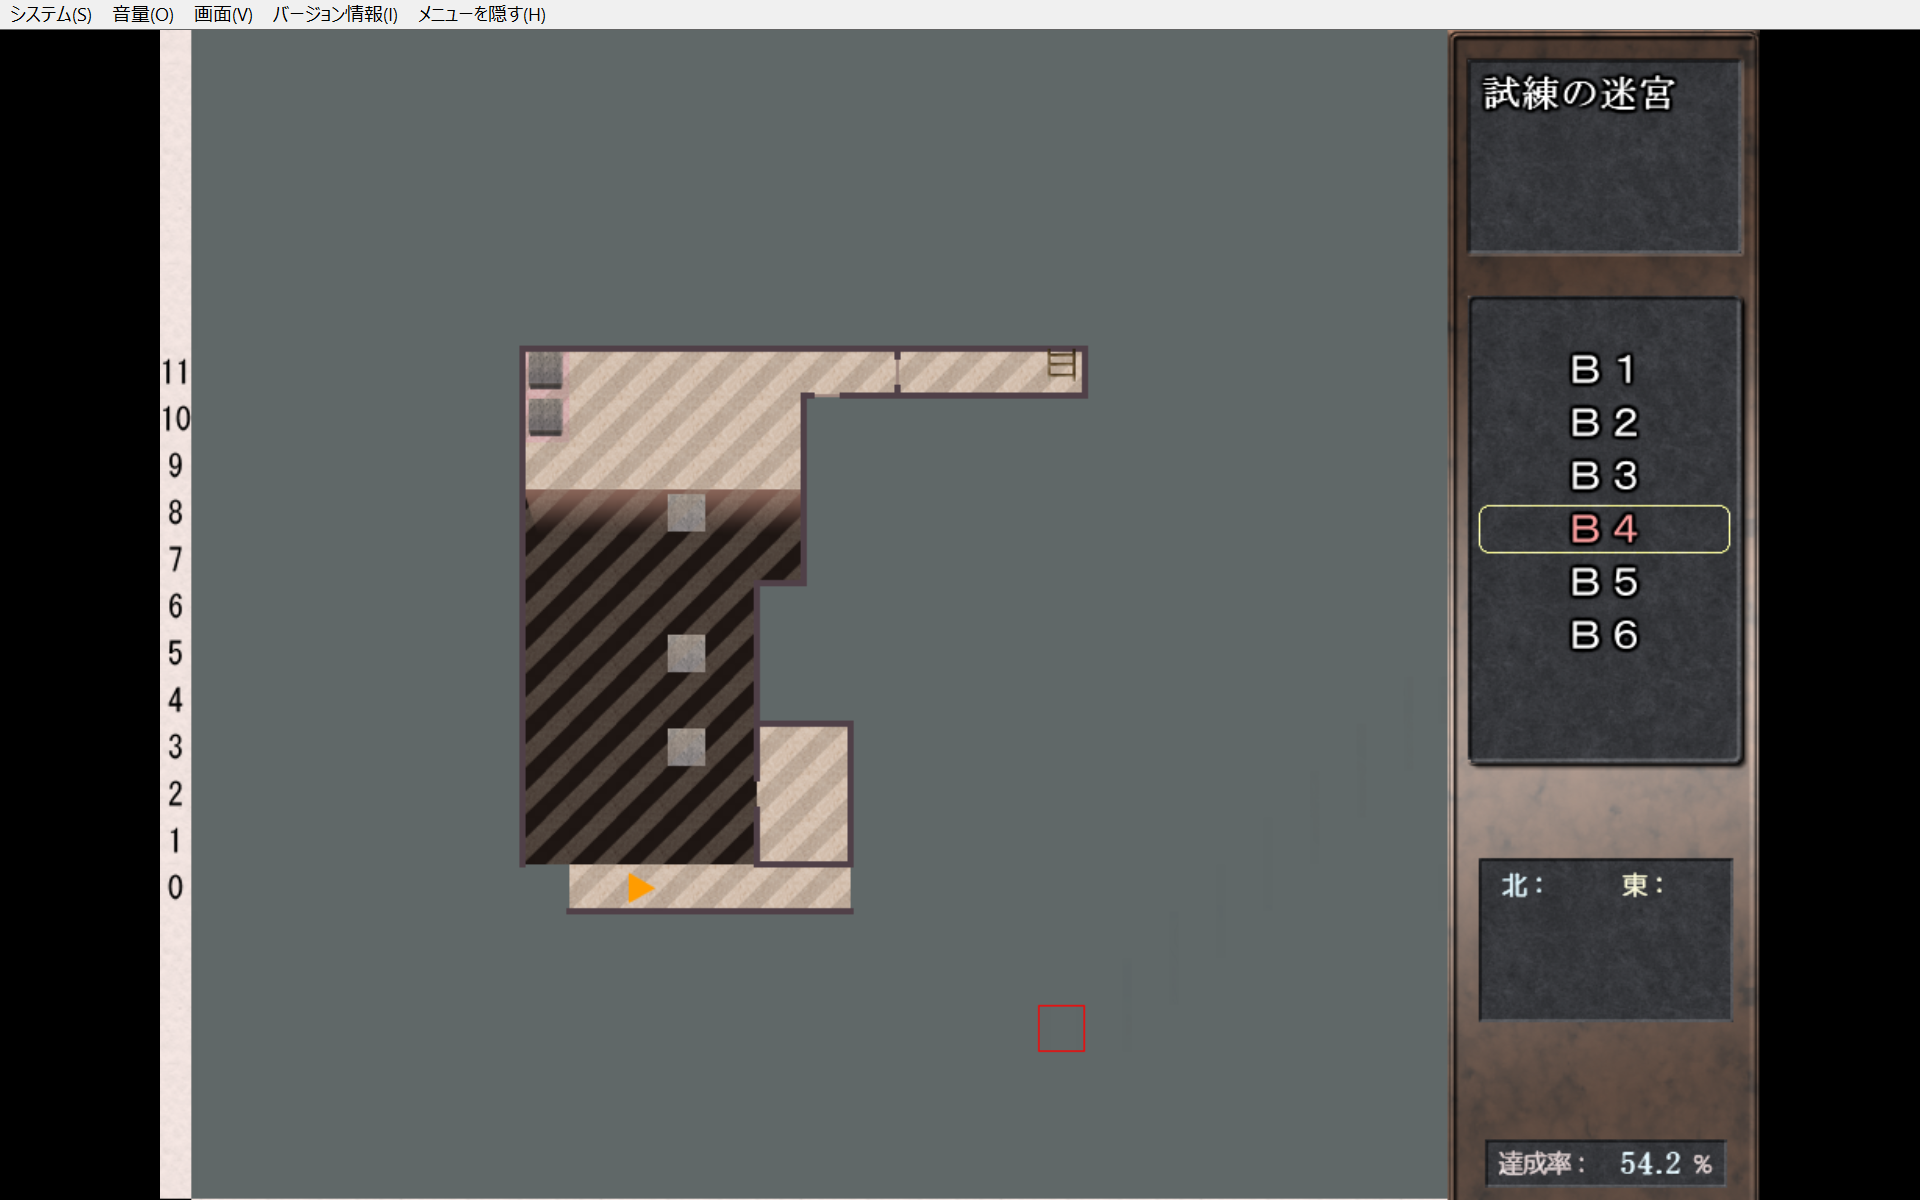
Task: Click gray tile at row 3 in dark area
Action: click(686, 747)
